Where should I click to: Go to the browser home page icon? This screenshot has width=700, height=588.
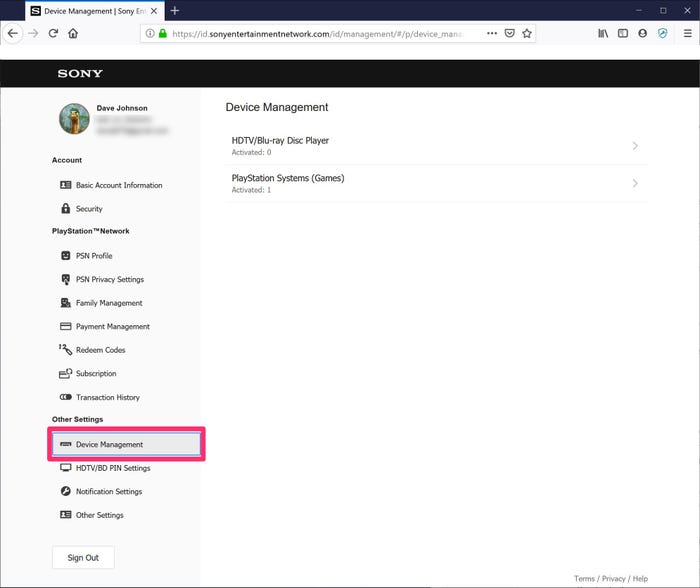tap(73, 33)
